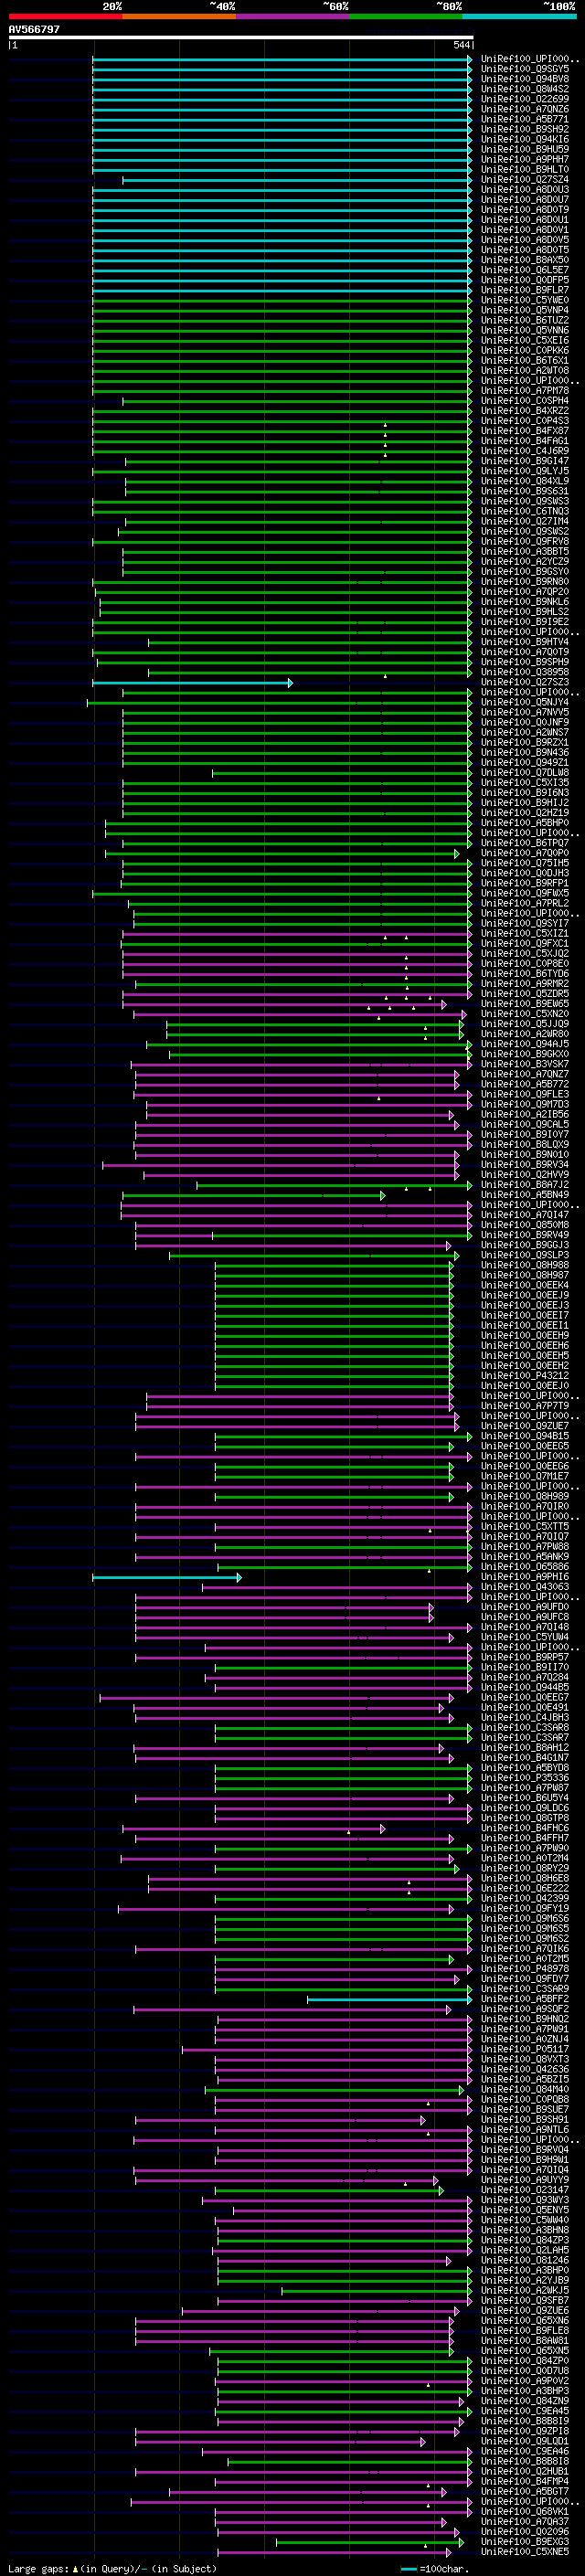Select hit label UniRef100_A9PHH7
Screen dimensions: 585x2576
coord(524,159)
